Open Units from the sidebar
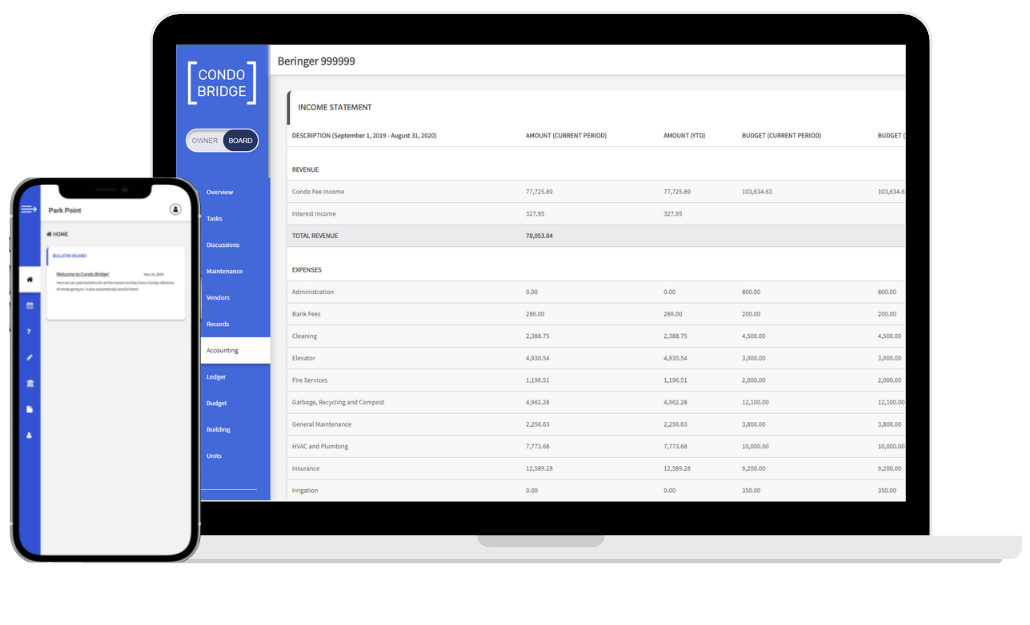 click(214, 456)
